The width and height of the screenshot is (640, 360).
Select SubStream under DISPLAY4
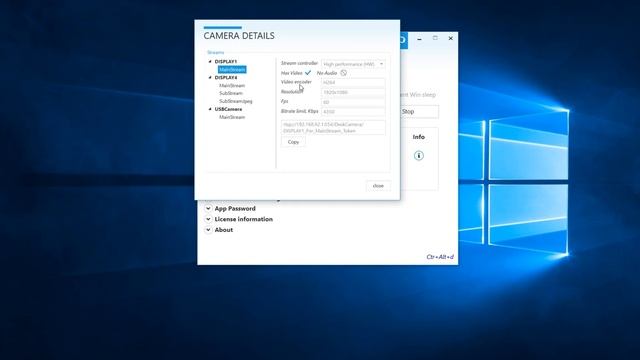pos(231,93)
